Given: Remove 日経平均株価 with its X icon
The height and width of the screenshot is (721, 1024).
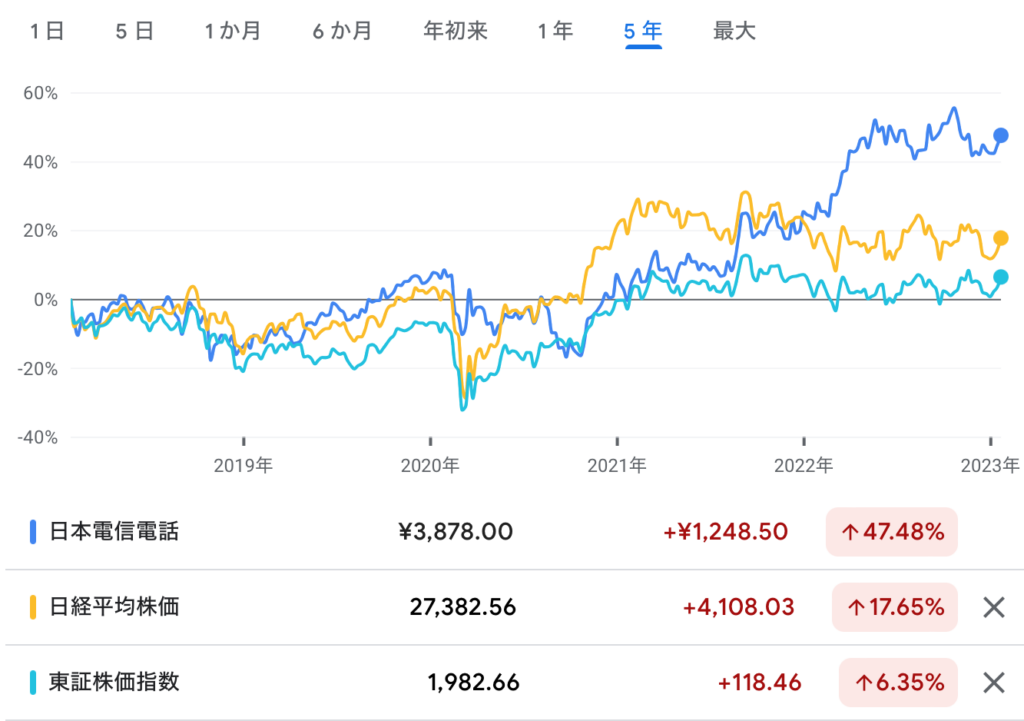Looking at the screenshot, I should pos(993,606).
